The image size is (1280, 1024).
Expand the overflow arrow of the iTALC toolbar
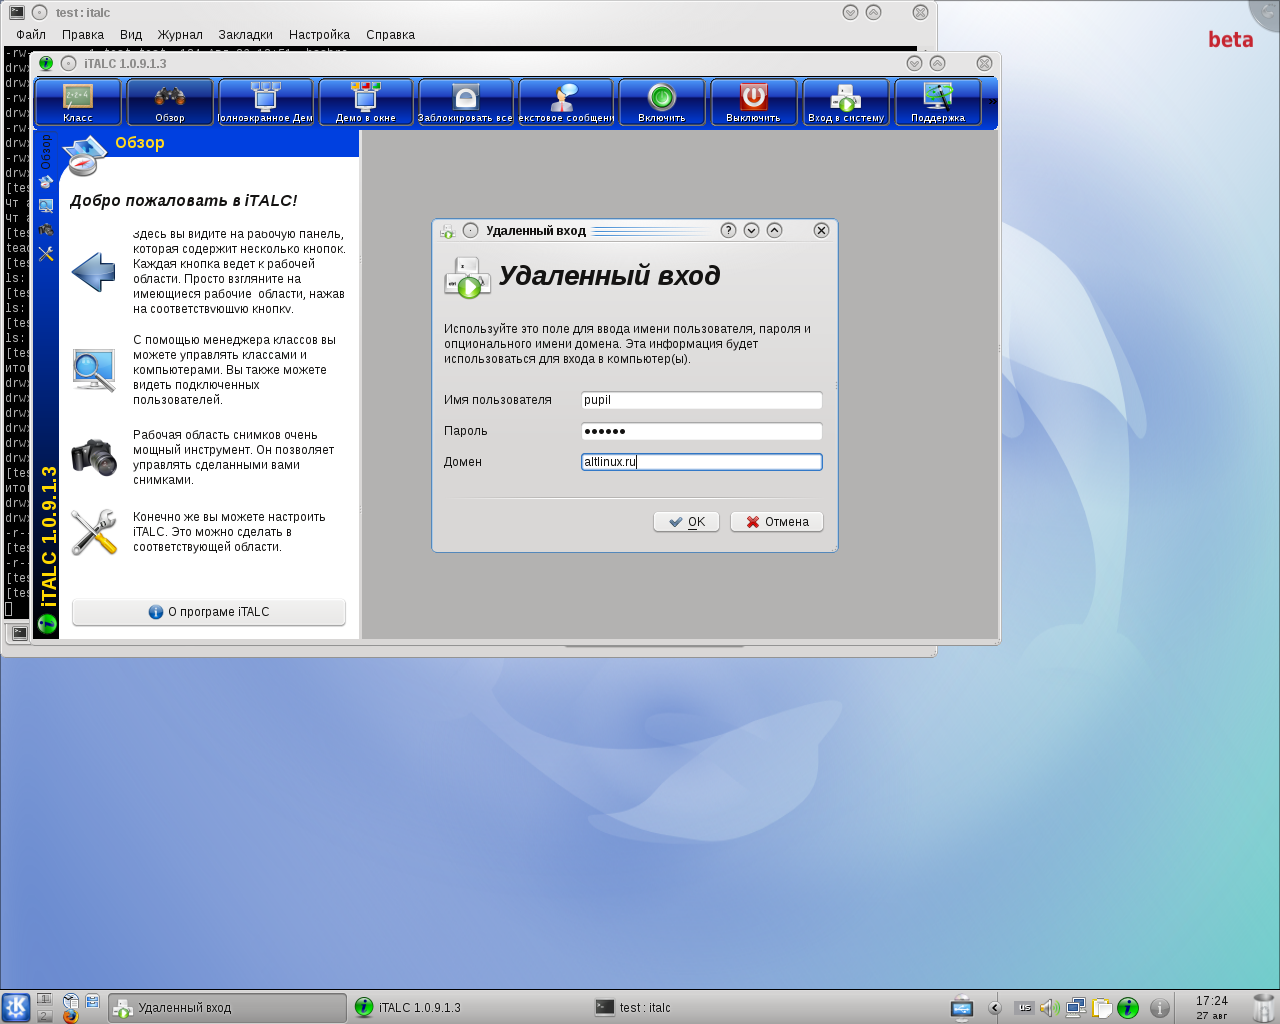(x=992, y=102)
